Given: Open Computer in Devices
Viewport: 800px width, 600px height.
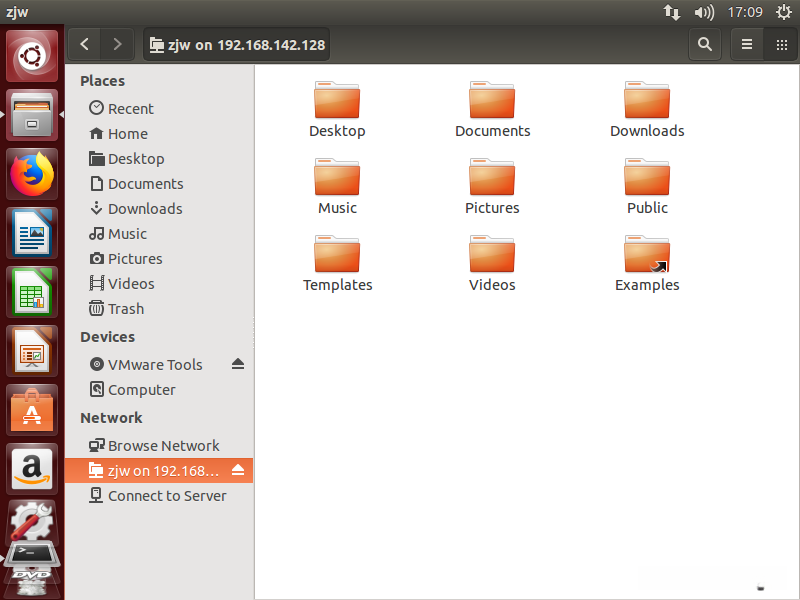Looking at the screenshot, I should click(x=159, y=390).
